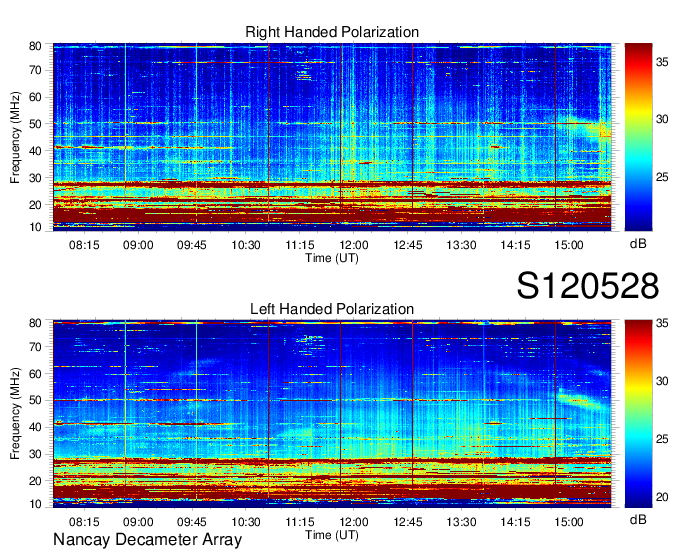The height and width of the screenshot is (552, 680).
Task: Click the bottom plot's Frequency (MHz) axis label
Action: click(x=15, y=414)
